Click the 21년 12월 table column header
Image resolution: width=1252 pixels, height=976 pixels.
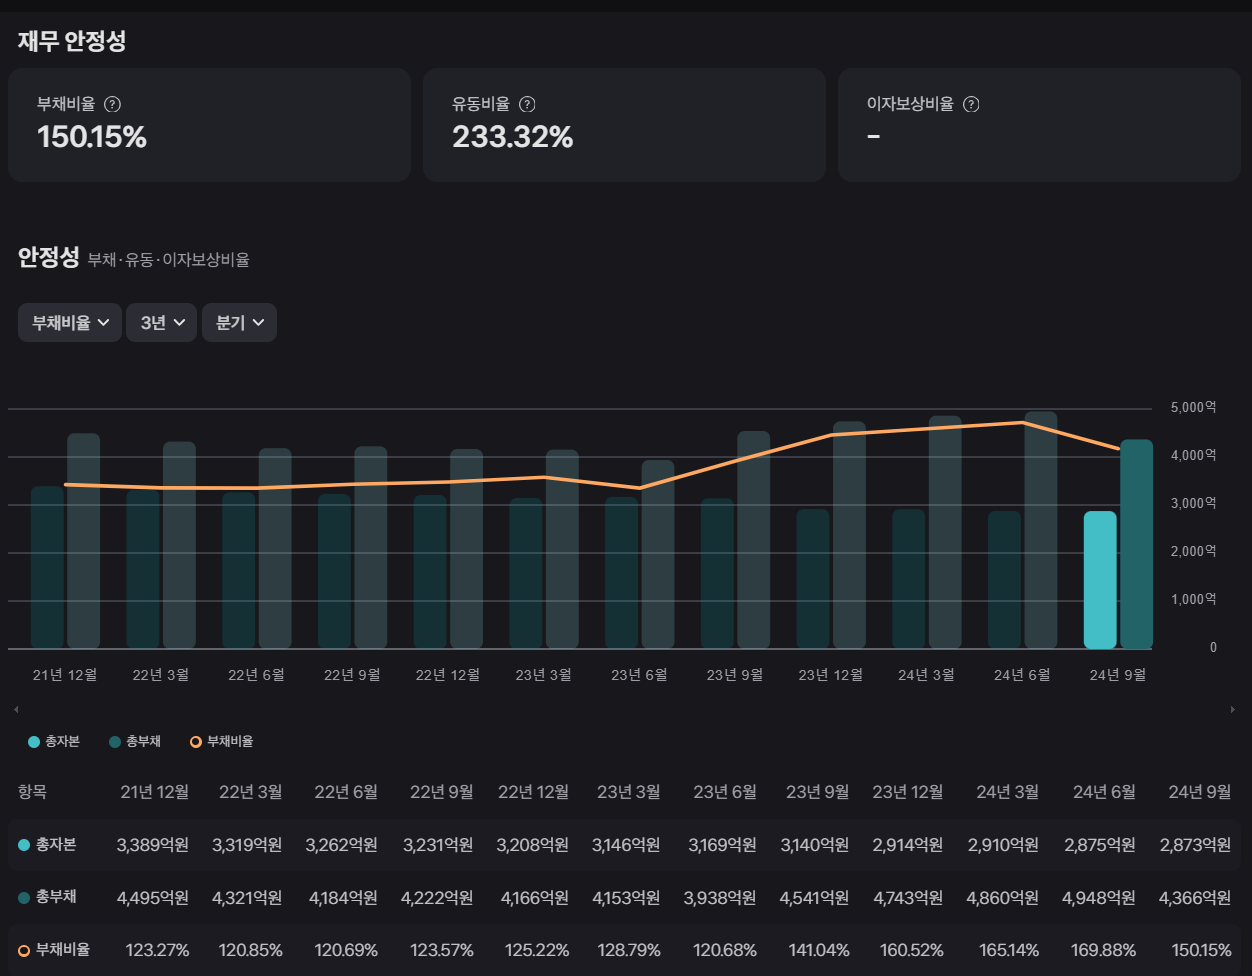[x=155, y=792]
